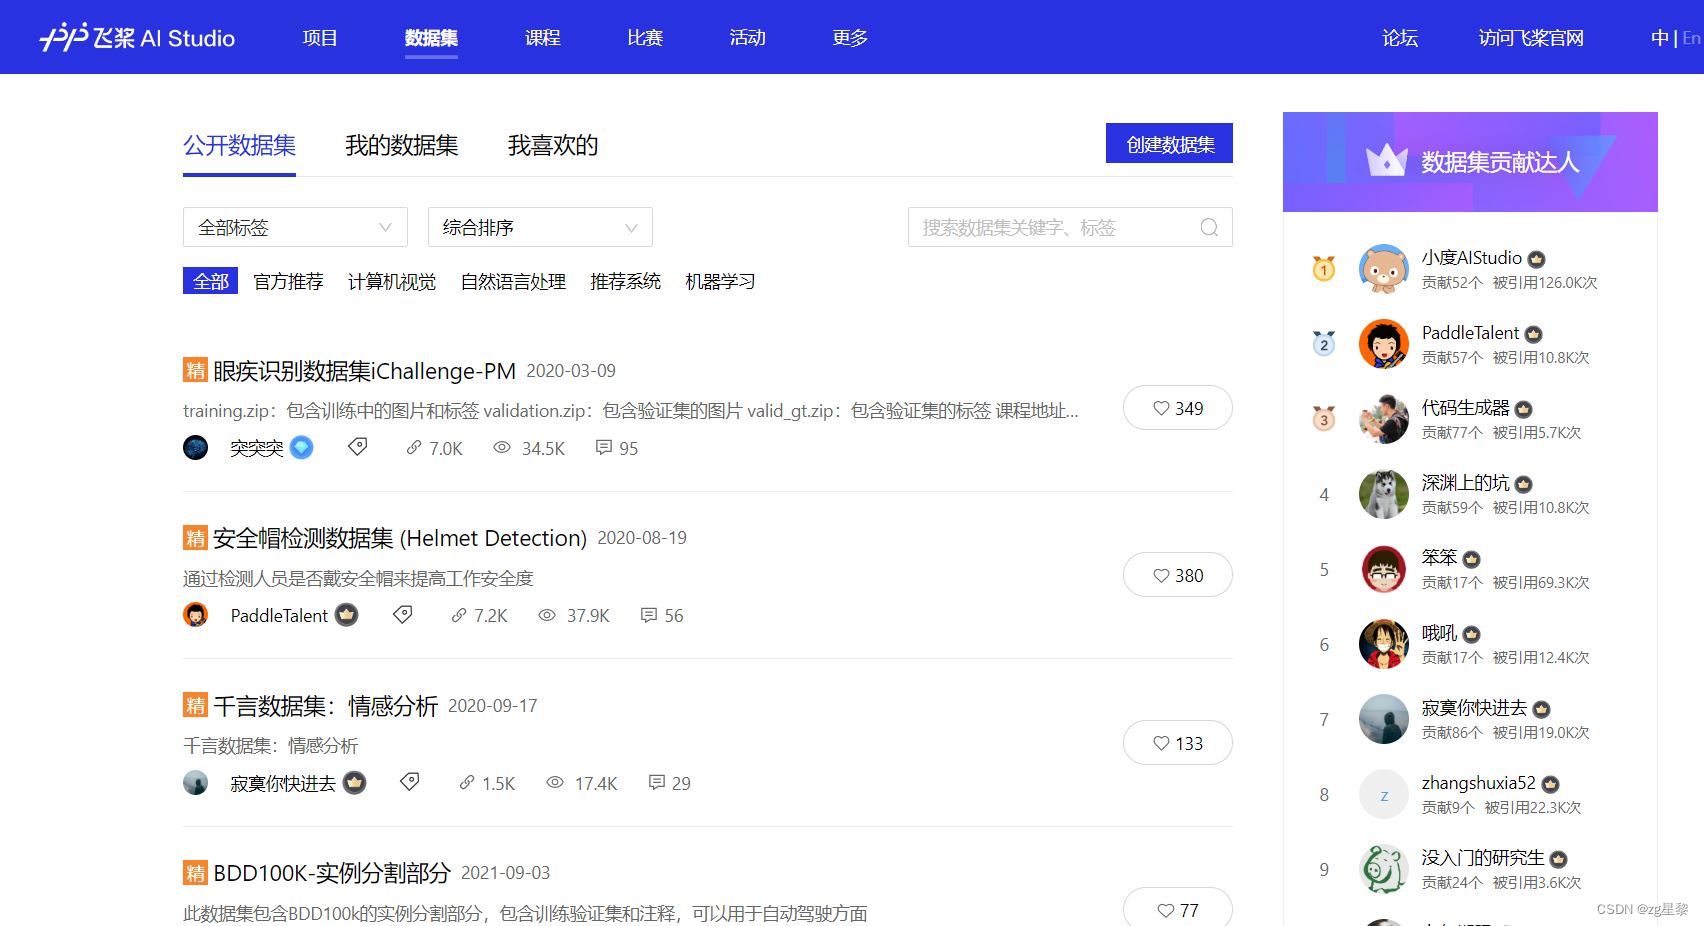Click PaddleTalent's avatar on Helmet Detection dataset

(x=195, y=614)
